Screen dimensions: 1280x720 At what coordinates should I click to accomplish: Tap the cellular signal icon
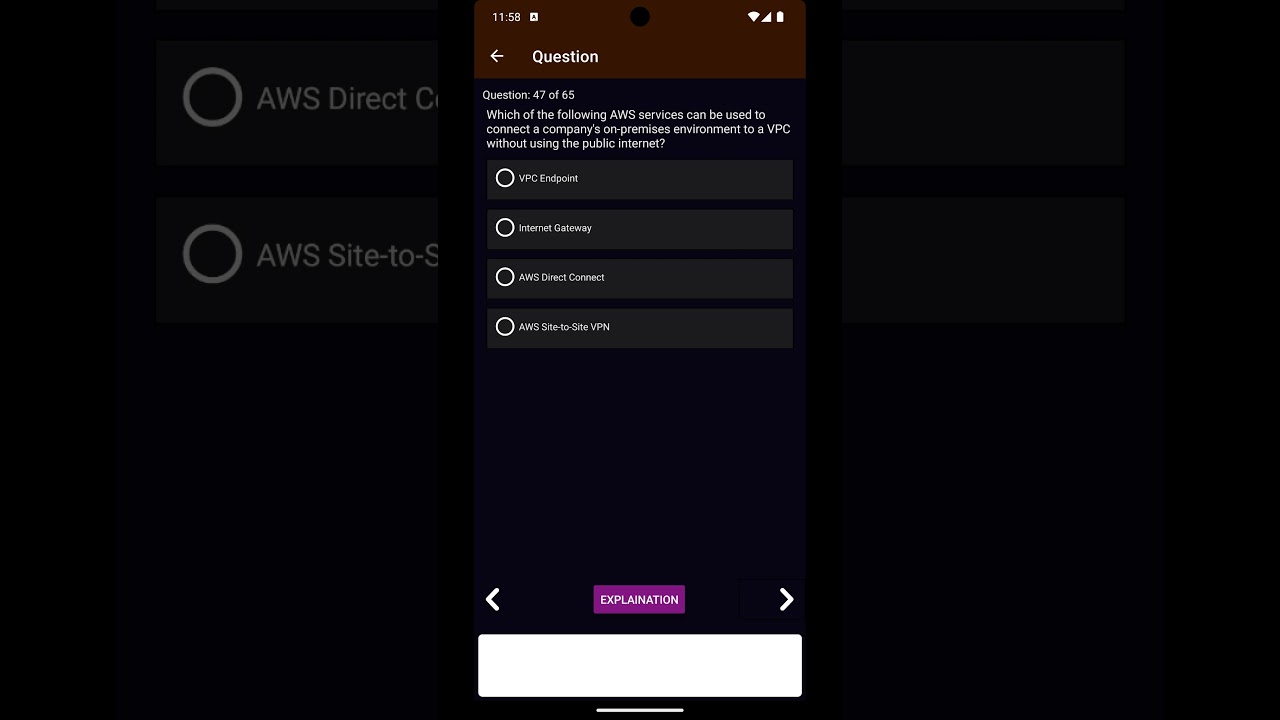pyautogui.click(x=767, y=17)
